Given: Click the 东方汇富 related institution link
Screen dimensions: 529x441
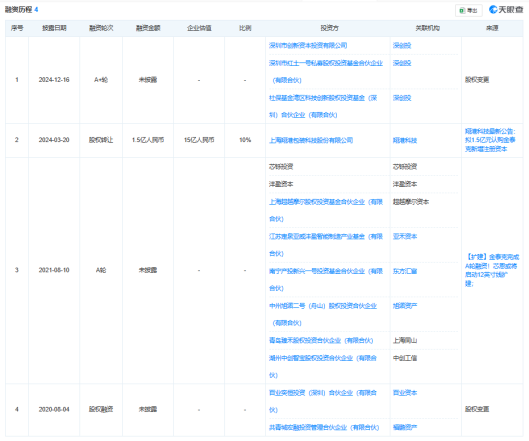Looking at the screenshot, I should [405, 271].
